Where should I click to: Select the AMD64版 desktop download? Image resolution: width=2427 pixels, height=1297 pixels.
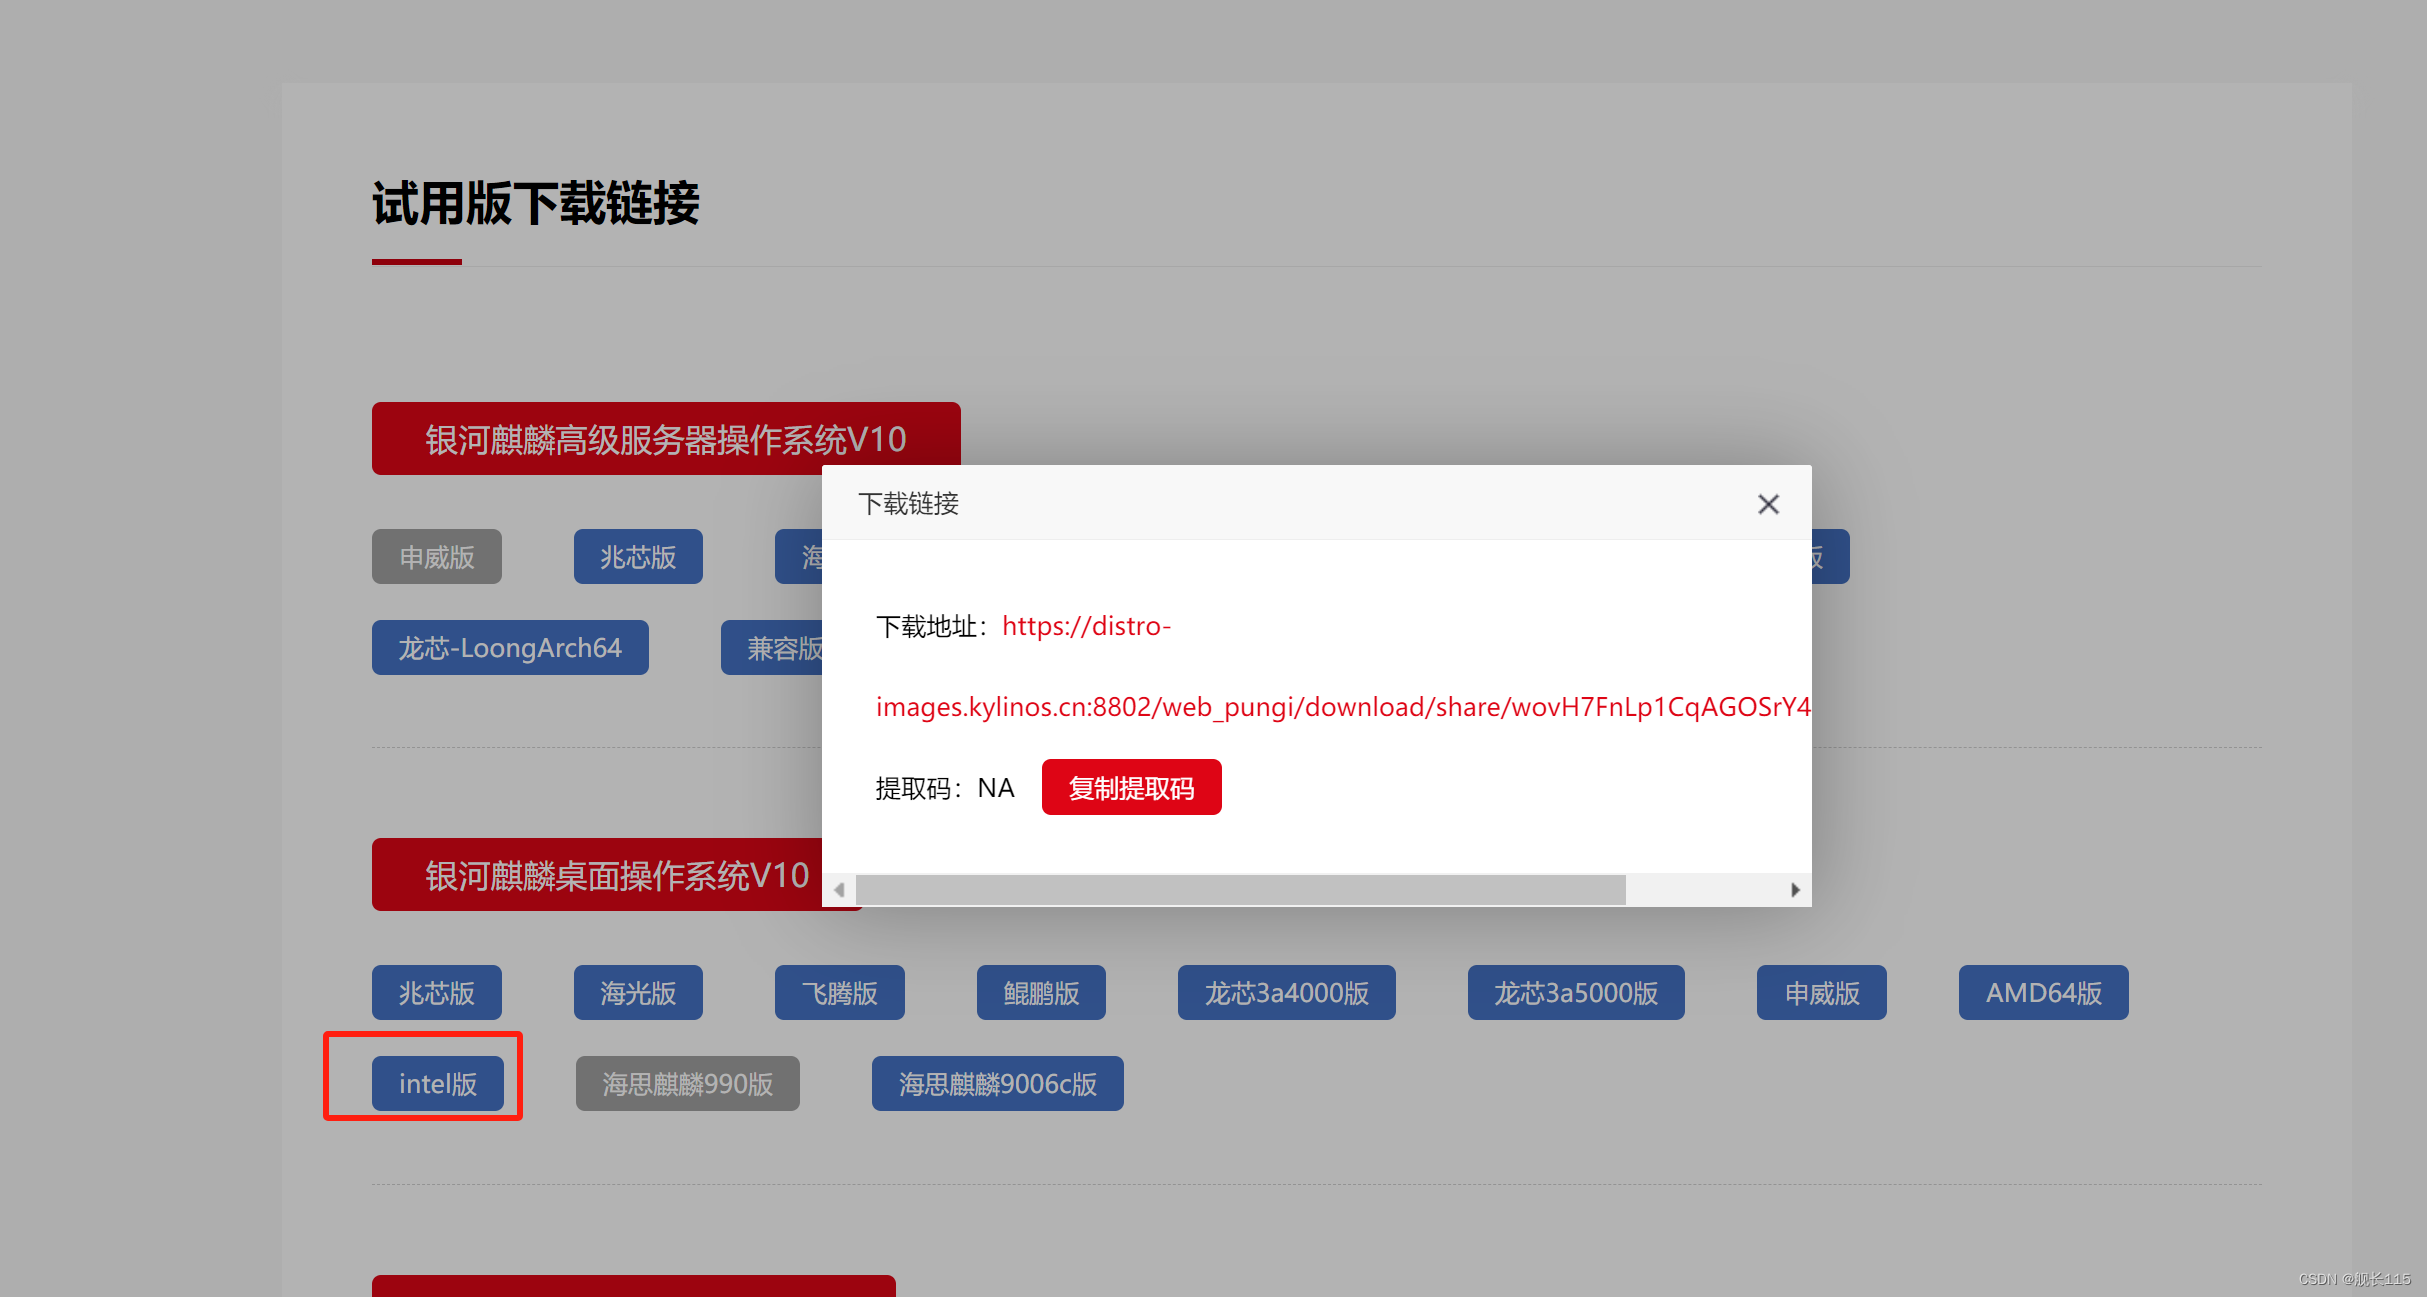(2043, 993)
